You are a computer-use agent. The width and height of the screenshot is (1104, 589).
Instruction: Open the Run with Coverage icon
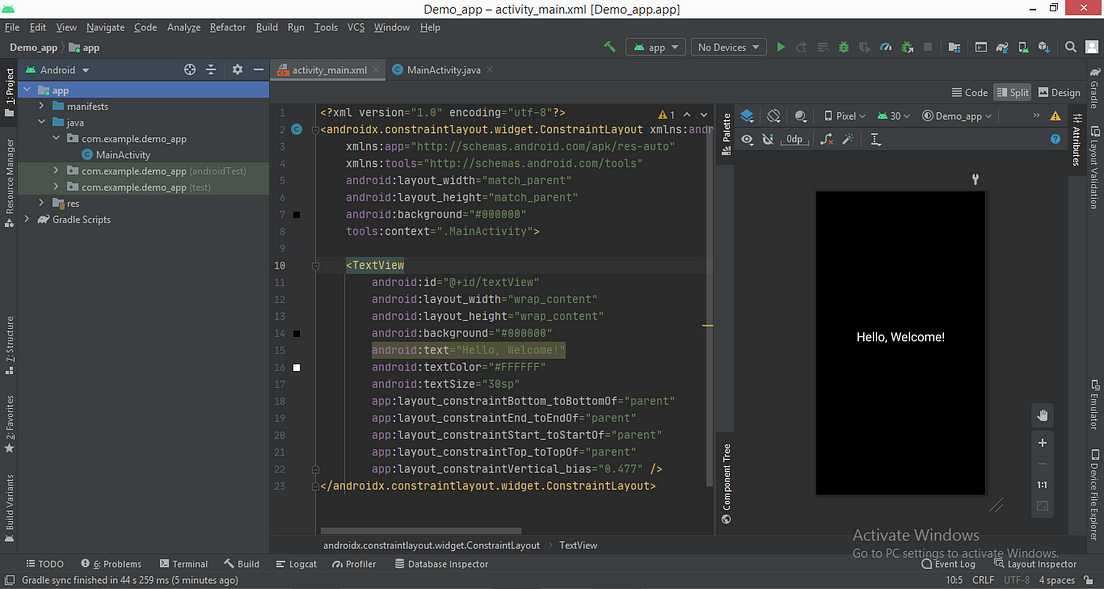pyautogui.click(x=865, y=47)
